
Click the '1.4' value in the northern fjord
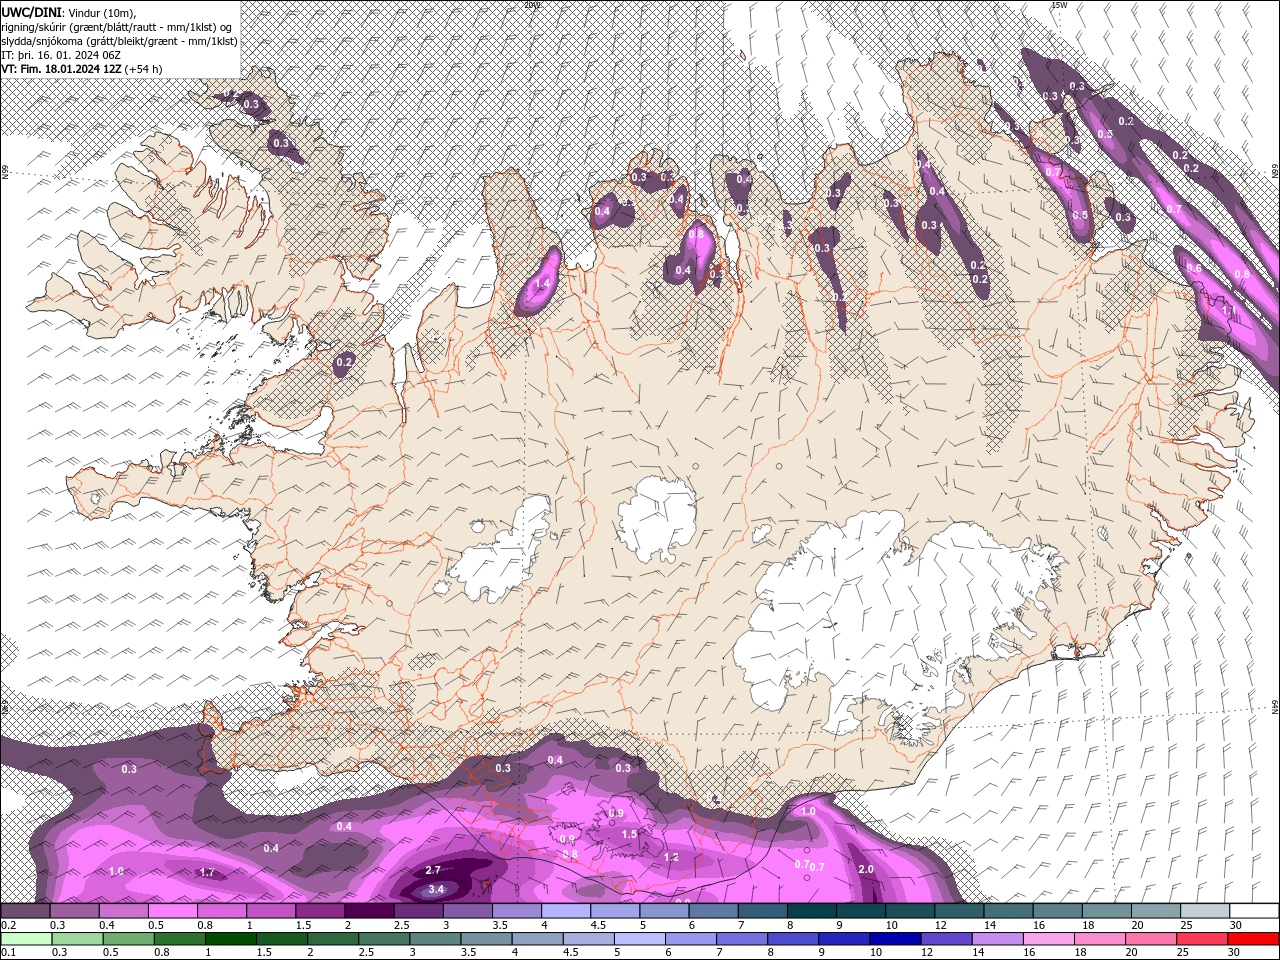pos(543,284)
